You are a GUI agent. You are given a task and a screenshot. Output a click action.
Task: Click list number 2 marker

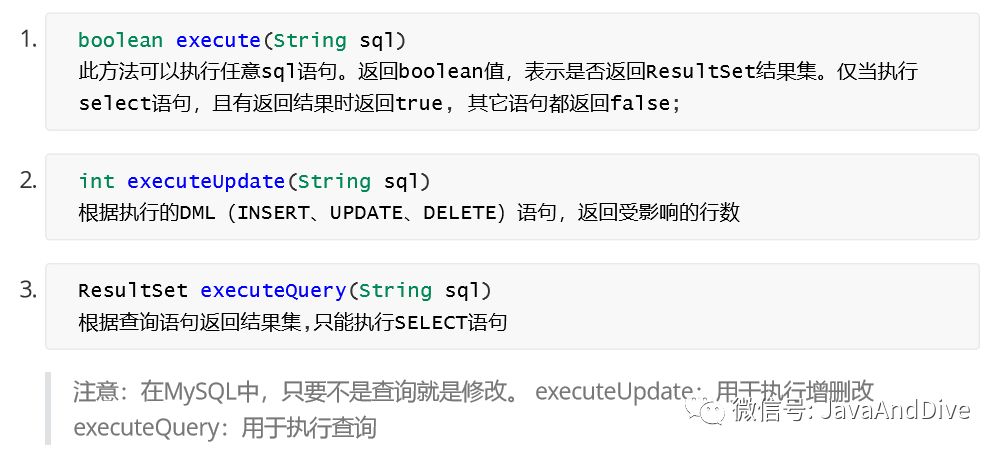click(x=28, y=181)
